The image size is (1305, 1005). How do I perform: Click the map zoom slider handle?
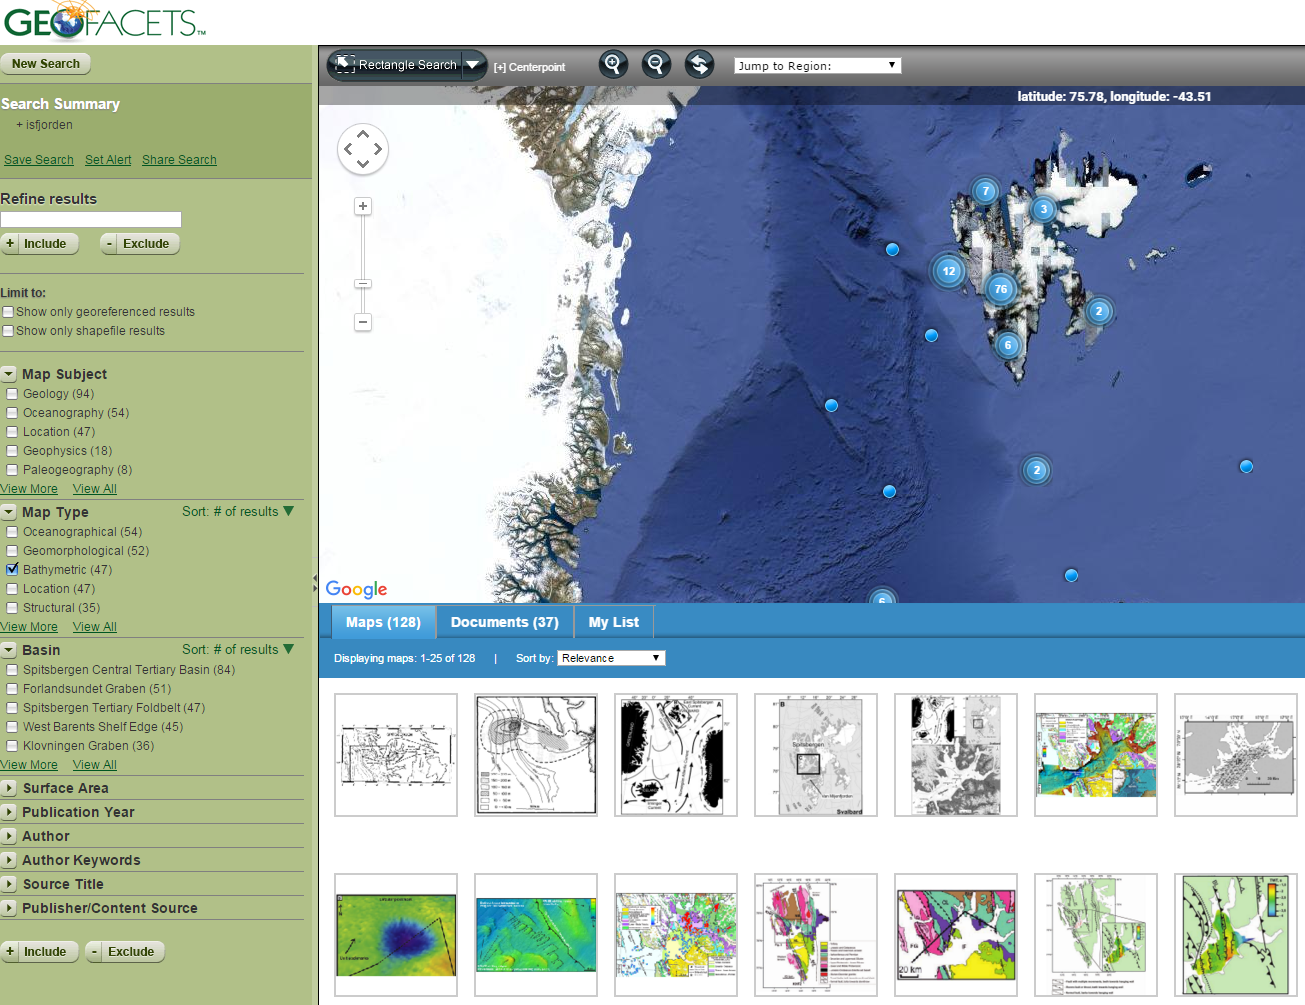pos(363,284)
